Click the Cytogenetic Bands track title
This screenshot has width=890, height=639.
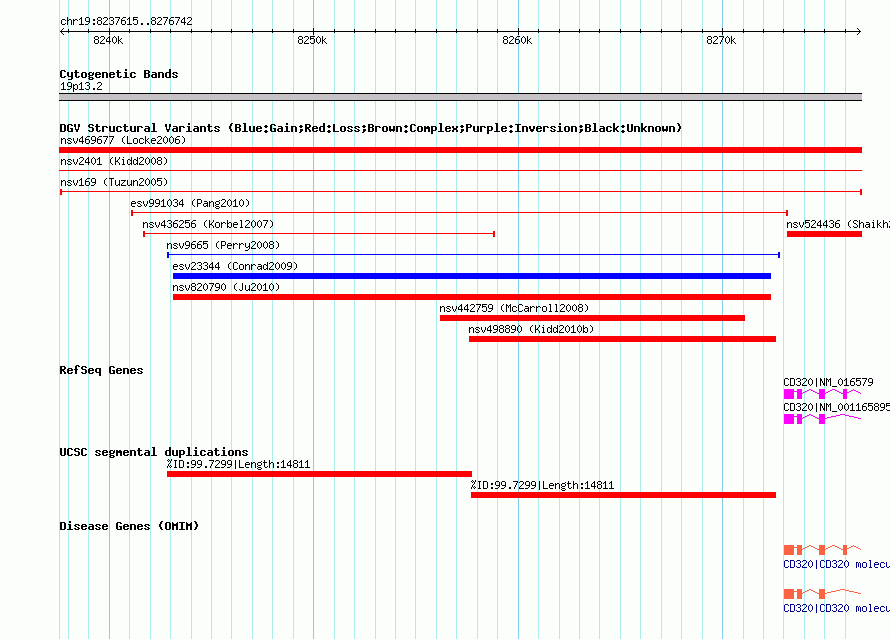pos(119,74)
